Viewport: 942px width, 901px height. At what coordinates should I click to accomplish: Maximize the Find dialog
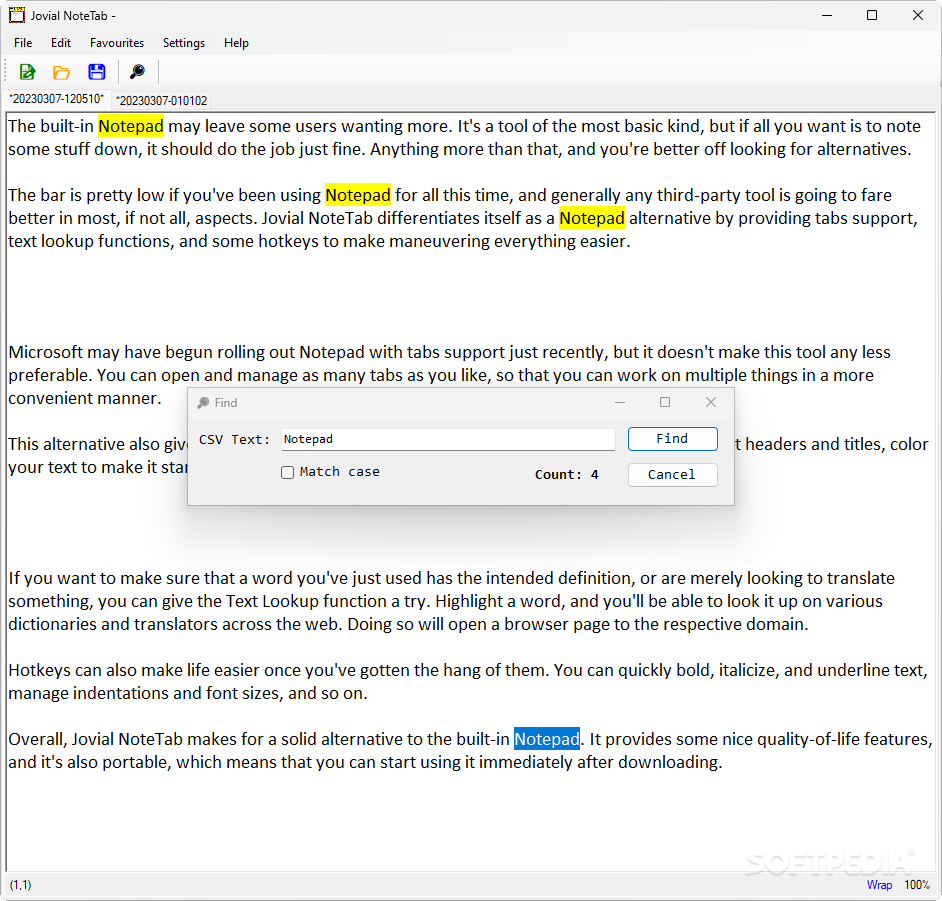[665, 402]
